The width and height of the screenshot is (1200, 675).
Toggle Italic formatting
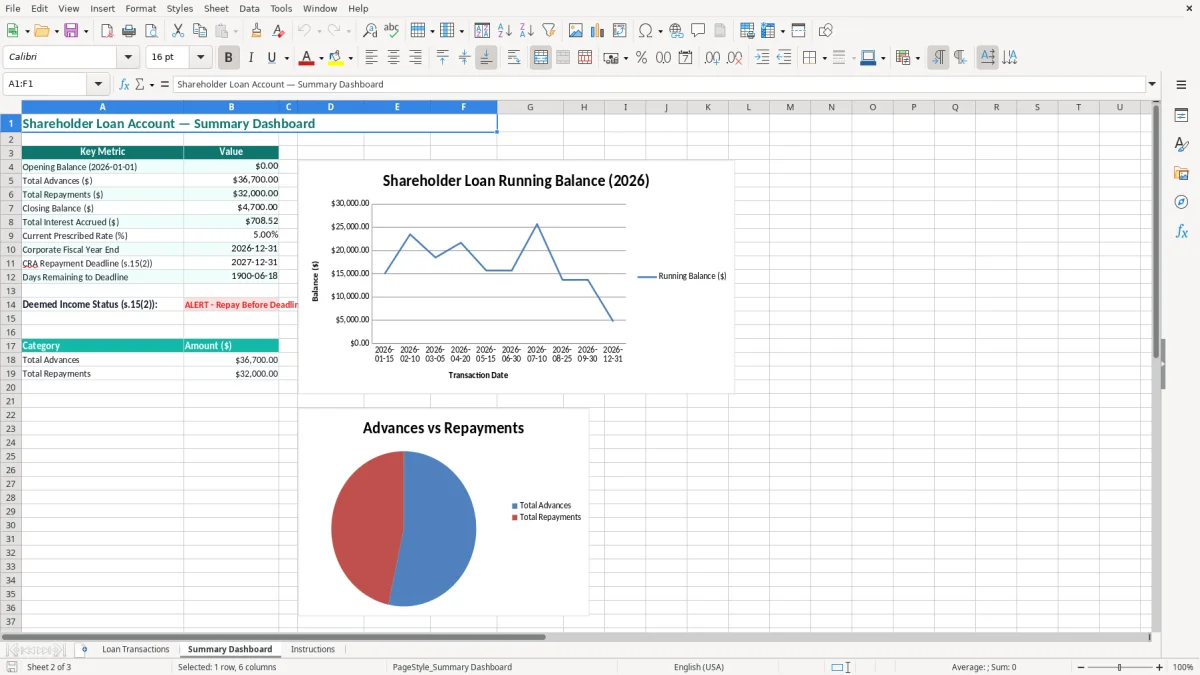click(251, 58)
